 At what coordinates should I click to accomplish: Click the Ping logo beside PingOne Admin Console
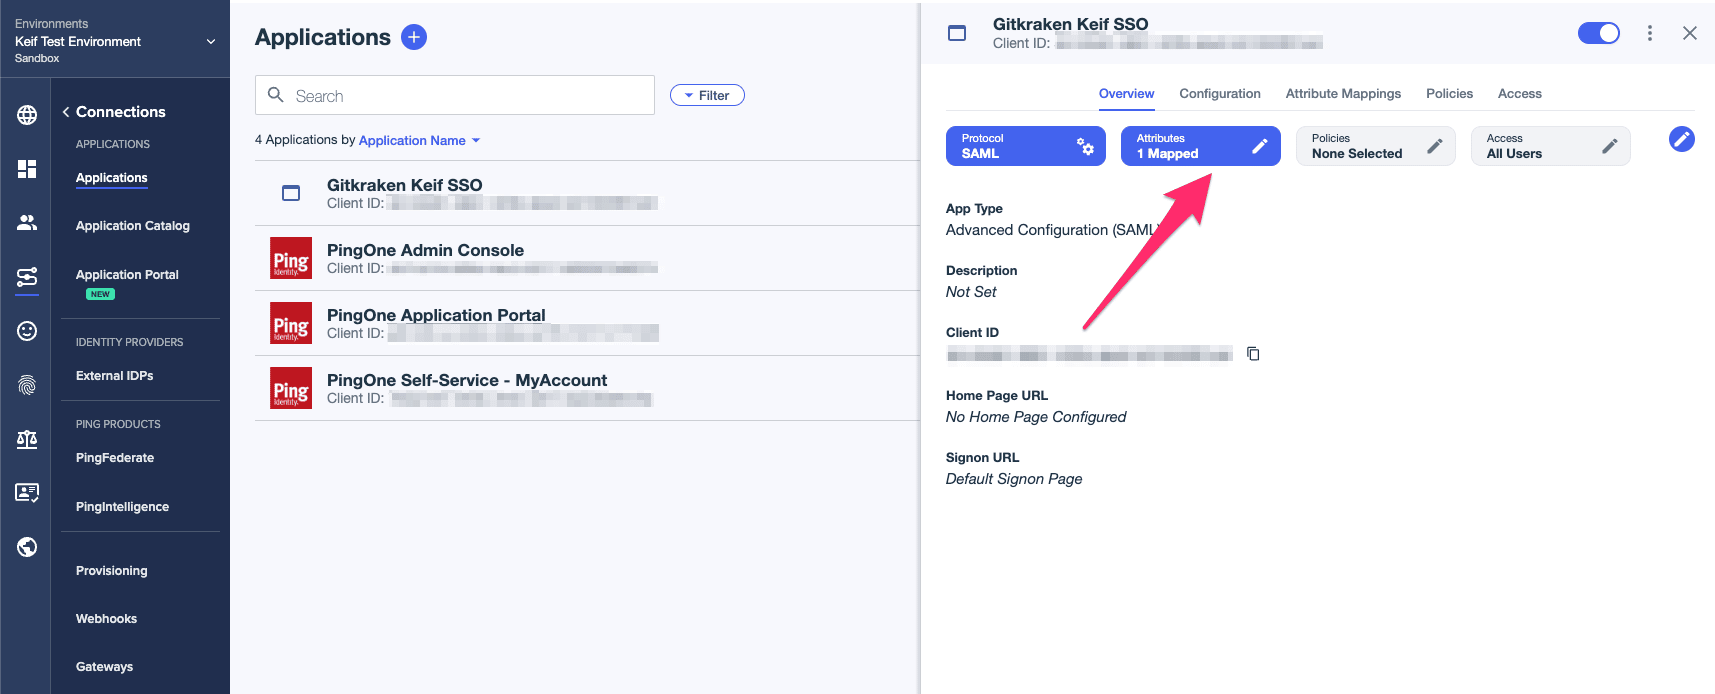click(291, 258)
